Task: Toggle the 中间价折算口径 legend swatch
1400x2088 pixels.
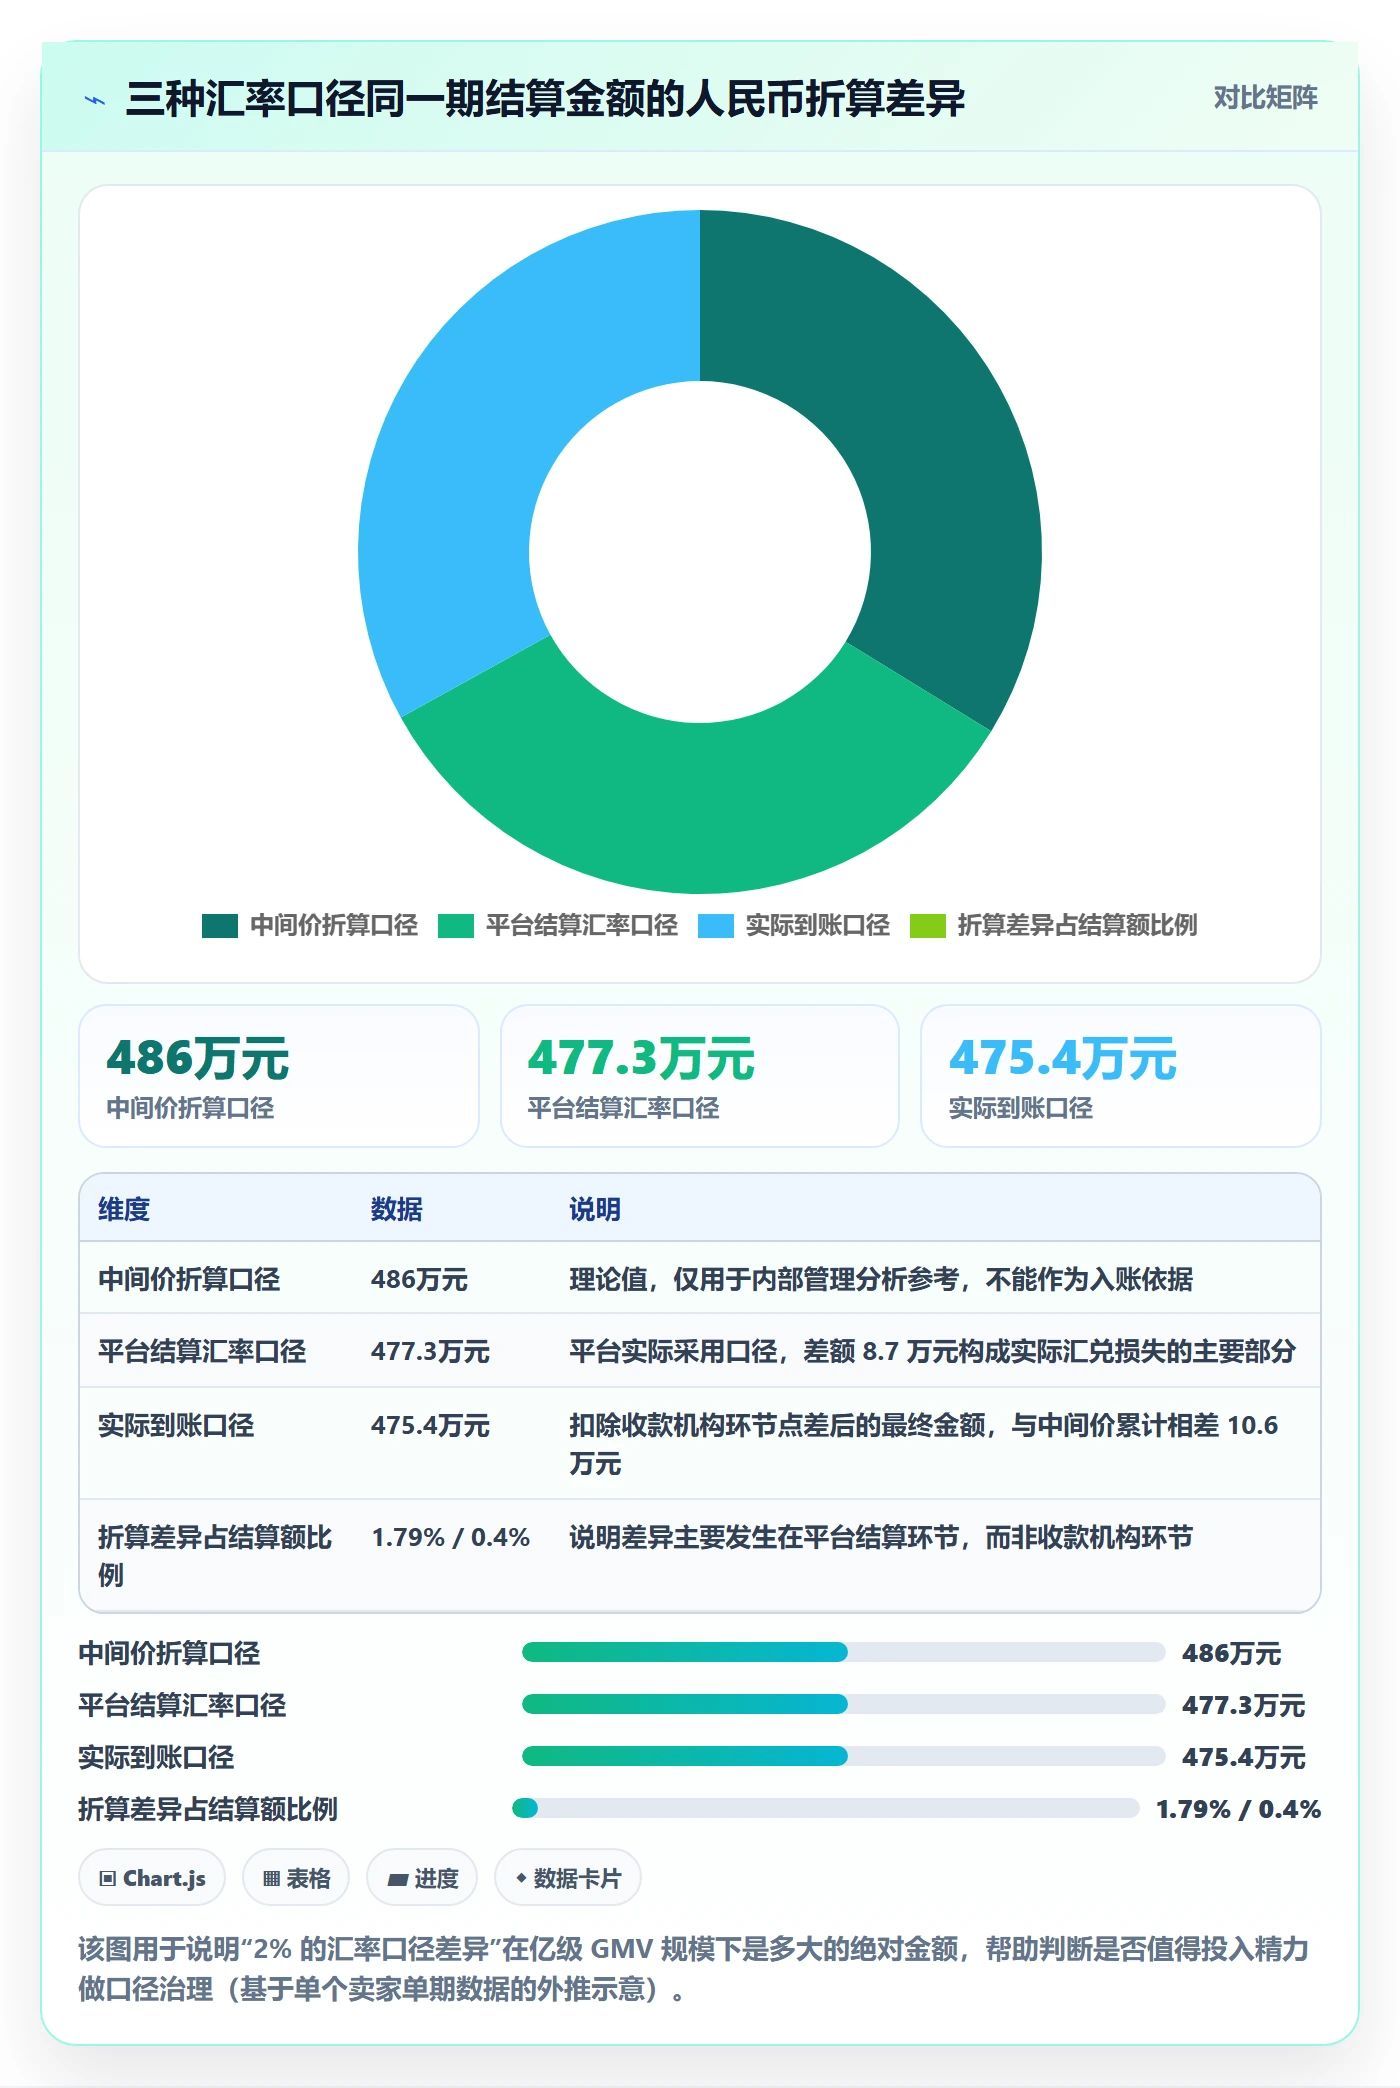Action: pos(220,926)
